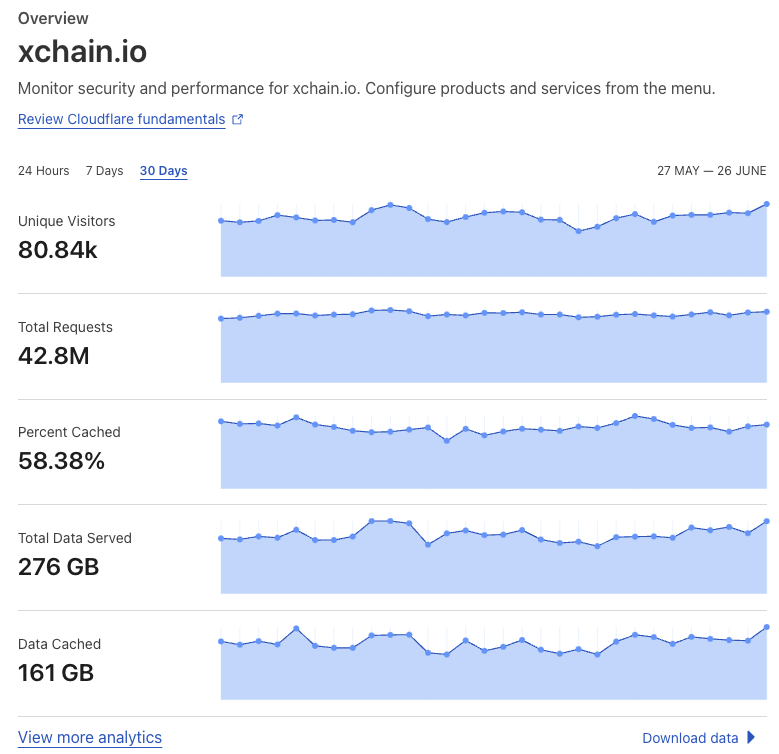Click the Total Data Served 276 GB value
779x754 pixels.
pyautogui.click(x=59, y=567)
